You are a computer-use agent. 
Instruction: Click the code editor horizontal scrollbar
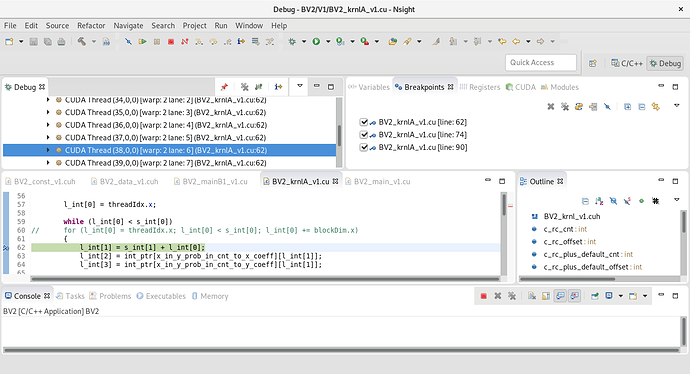tap(265, 279)
